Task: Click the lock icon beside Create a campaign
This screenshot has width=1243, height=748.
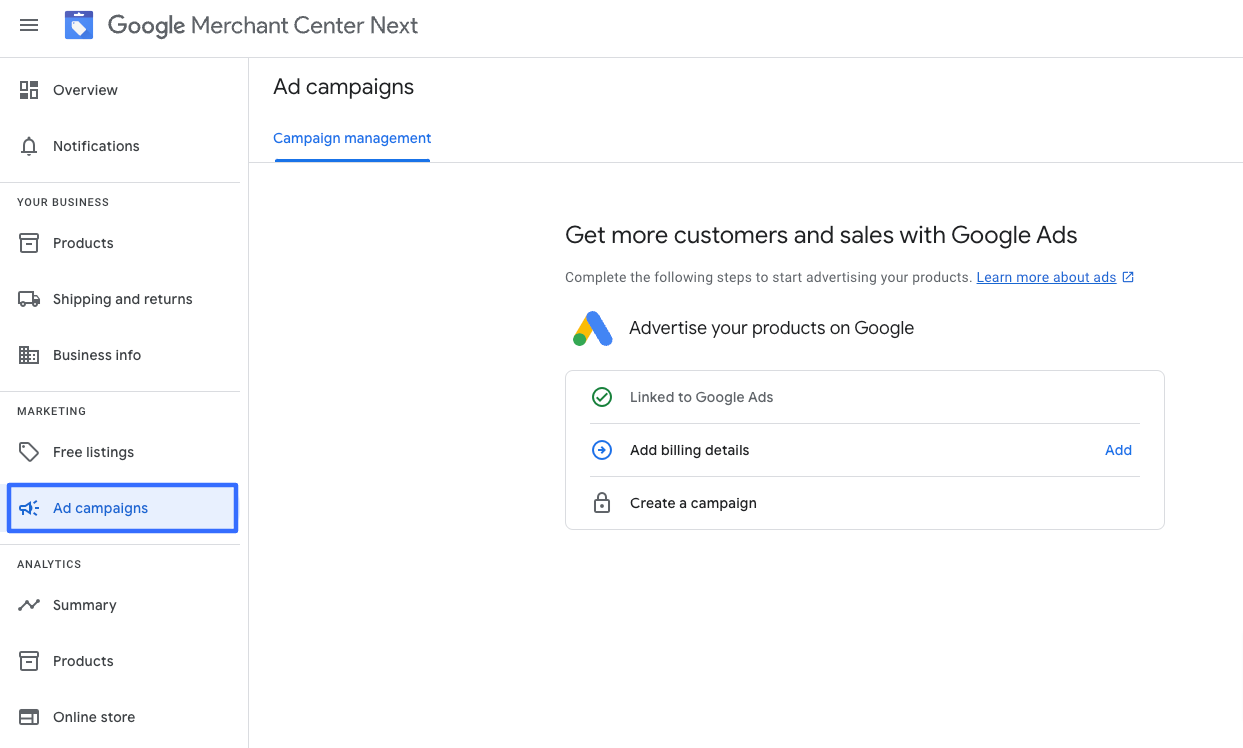Action: (x=602, y=503)
